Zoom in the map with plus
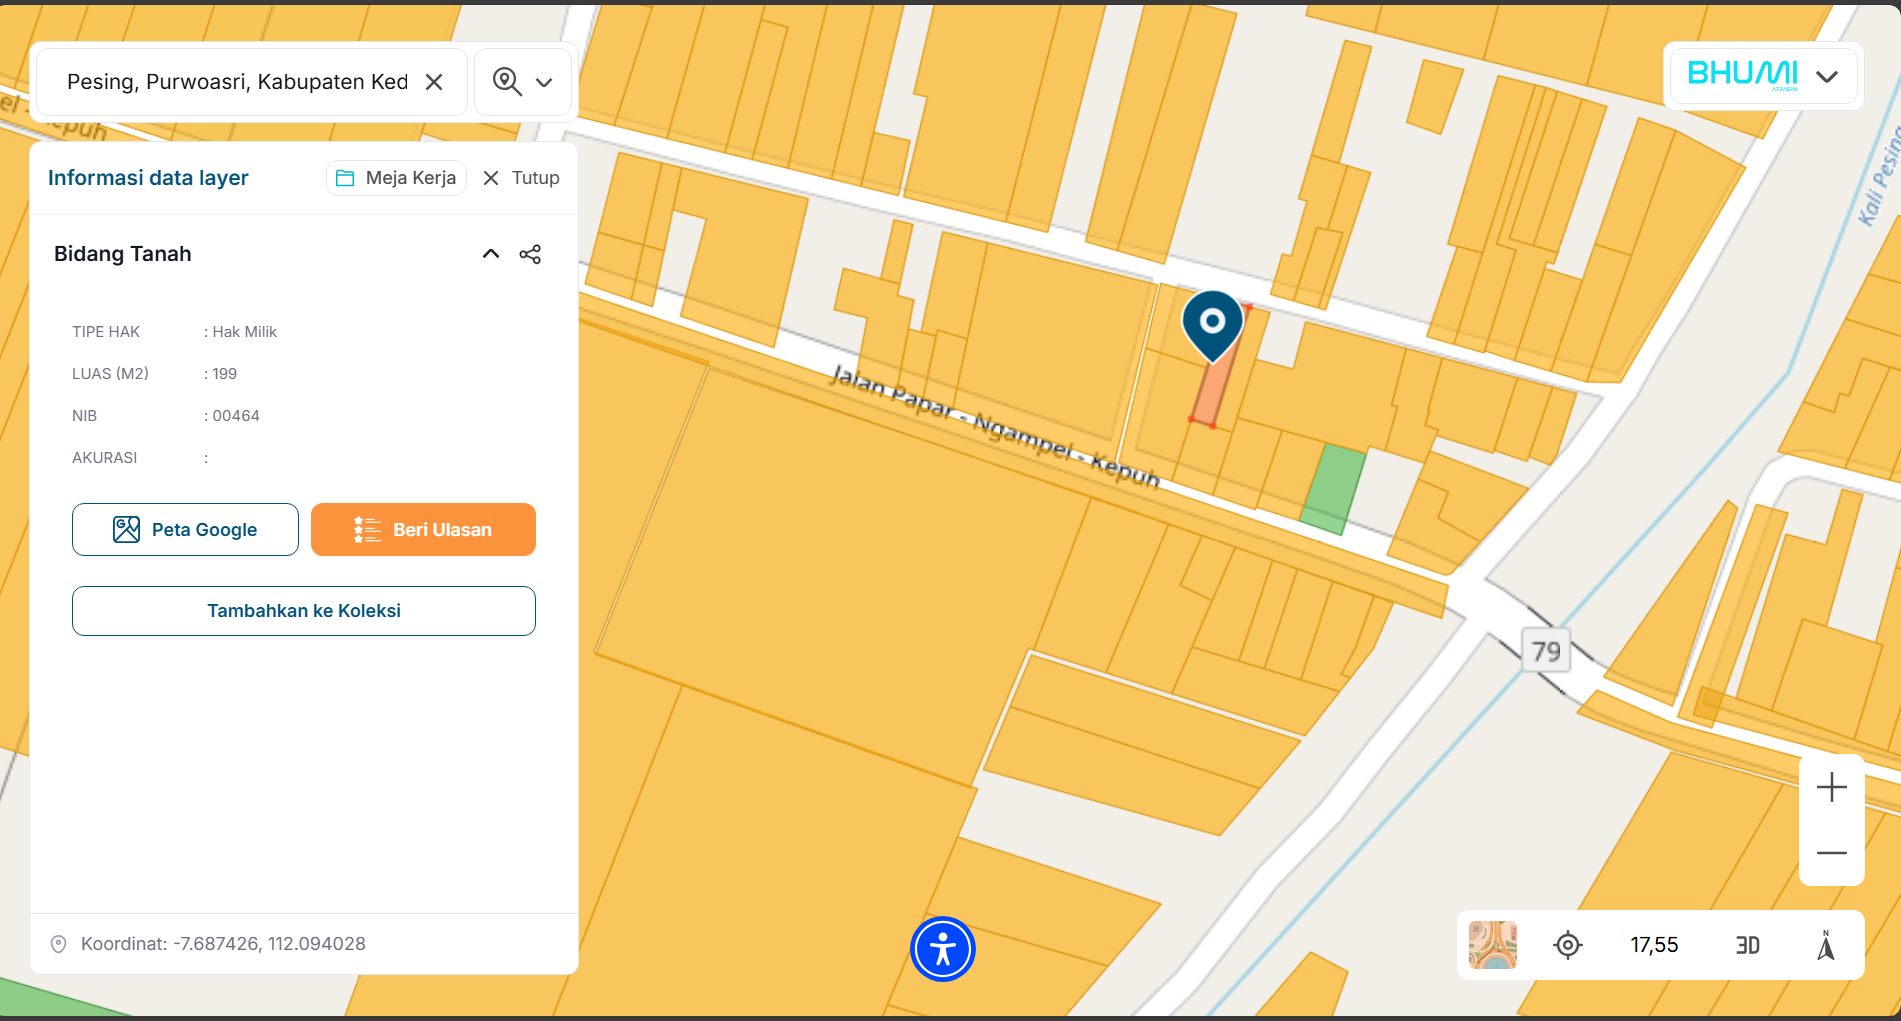Image resolution: width=1901 pixels, height=1021 pixels. (x=1831, y=788)
